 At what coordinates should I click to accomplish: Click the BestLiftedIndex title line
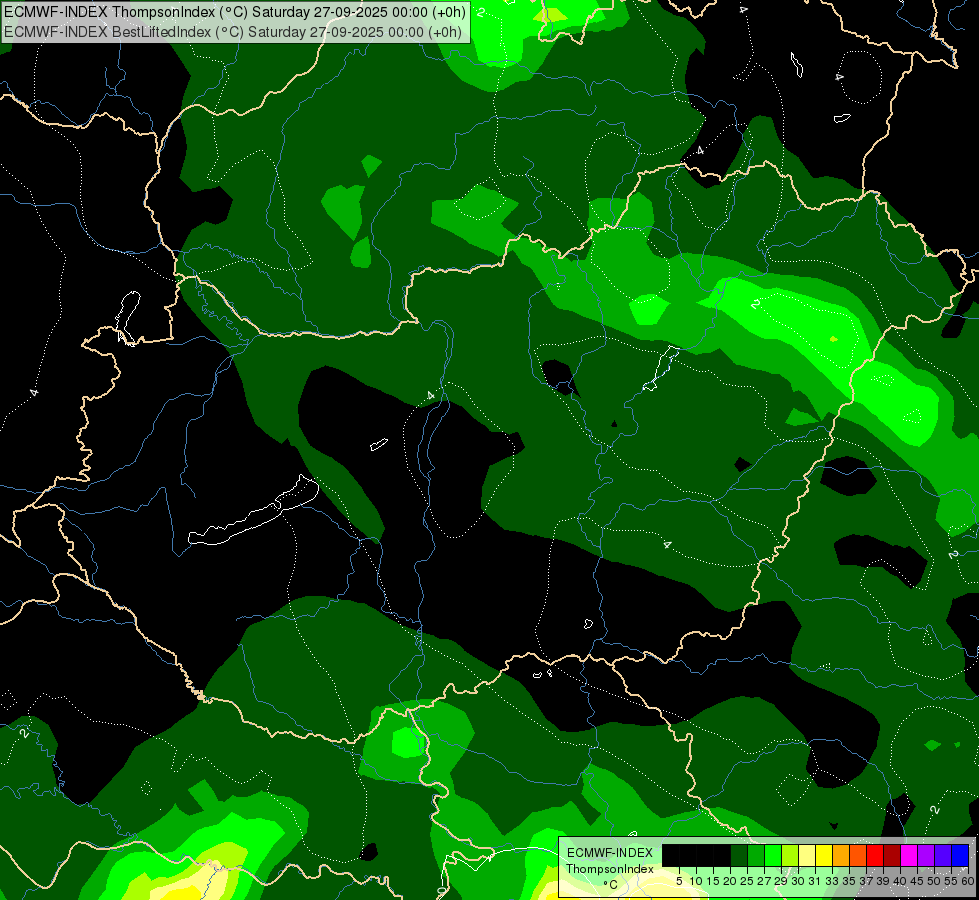pyautogui.click(x=233, y=32)
